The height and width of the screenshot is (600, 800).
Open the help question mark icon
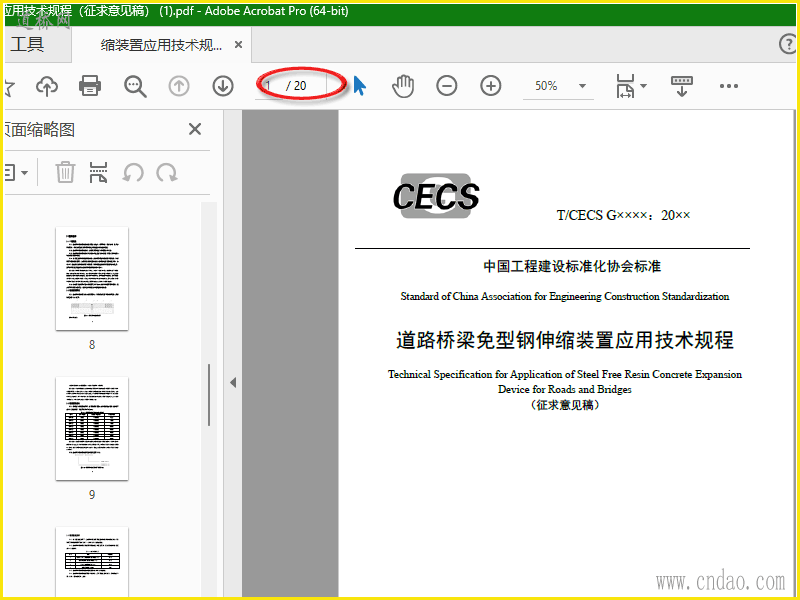[788, 44]
